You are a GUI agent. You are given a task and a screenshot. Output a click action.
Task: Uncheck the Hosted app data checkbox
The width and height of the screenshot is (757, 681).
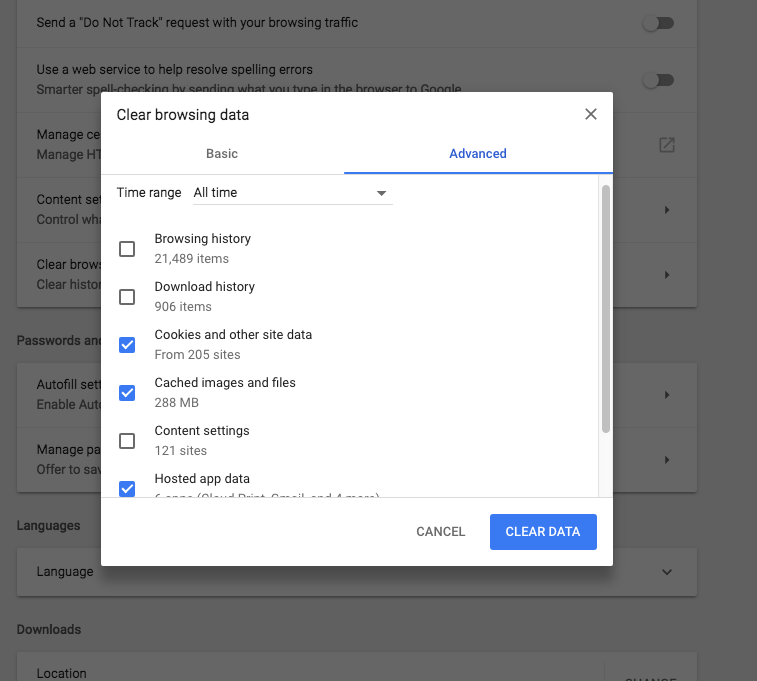[127, 488]
